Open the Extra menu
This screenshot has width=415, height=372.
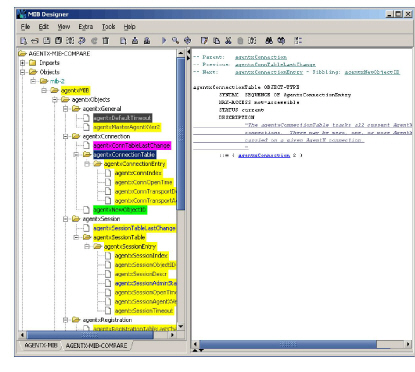tap(86, 27)
